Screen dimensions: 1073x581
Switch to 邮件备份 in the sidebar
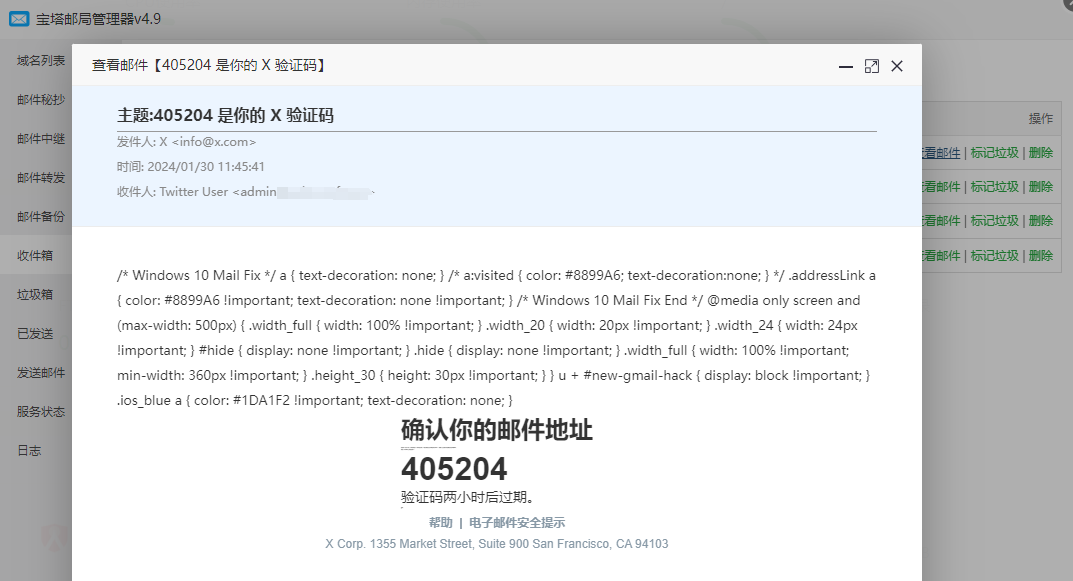pos(41,217)
